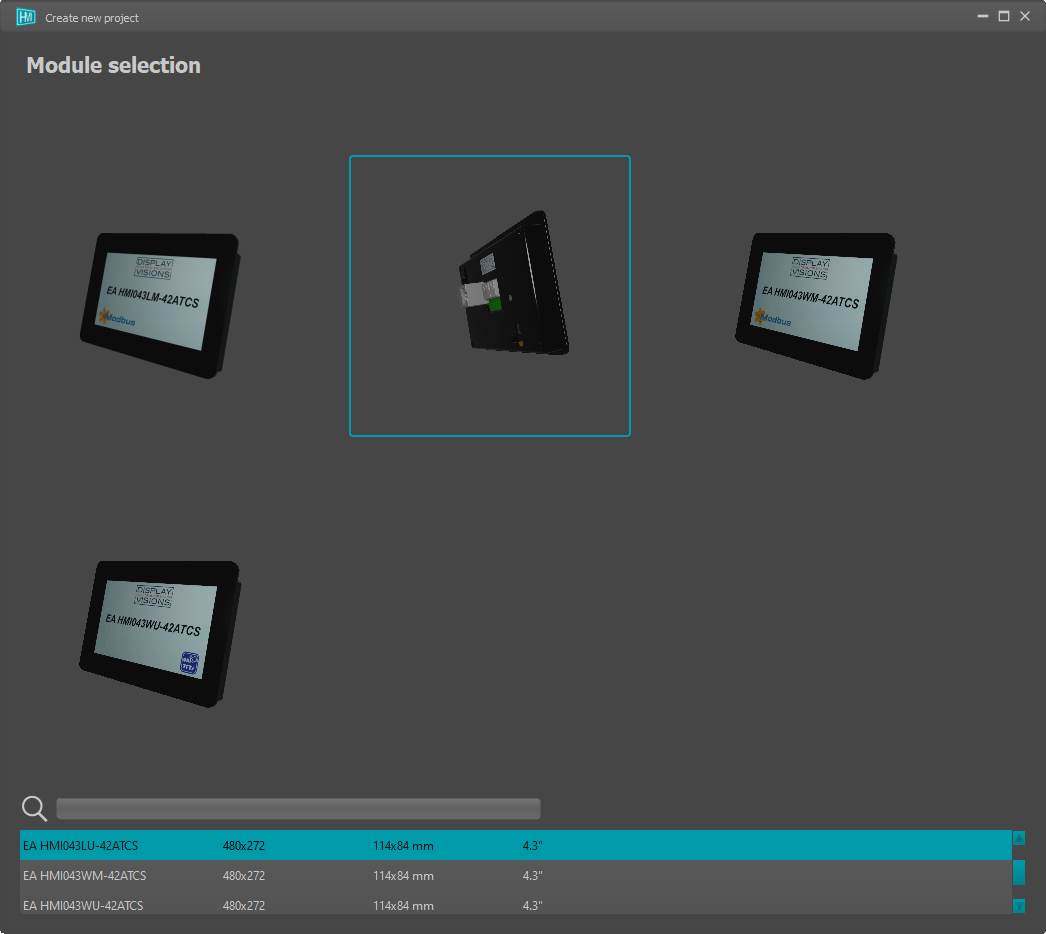The width and height of the screenshot is (1046, 934).
Task: Select the EA HMI043WM-42ATCS module thumbnail
Action: (x=816, y=305)
